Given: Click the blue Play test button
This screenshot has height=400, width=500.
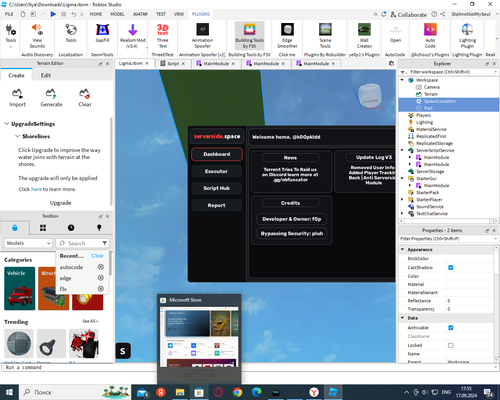Looking at the screenshot, I should [x=53, y=14].
